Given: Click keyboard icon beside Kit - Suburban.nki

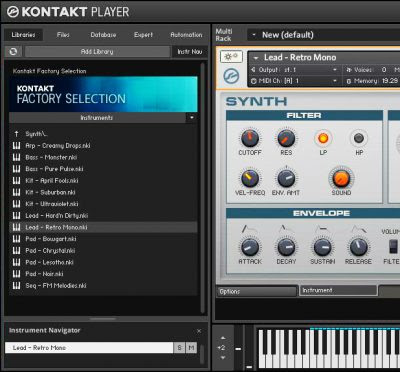Looking at the screenshot, I should pyautogui.click(x=16, y=192).
